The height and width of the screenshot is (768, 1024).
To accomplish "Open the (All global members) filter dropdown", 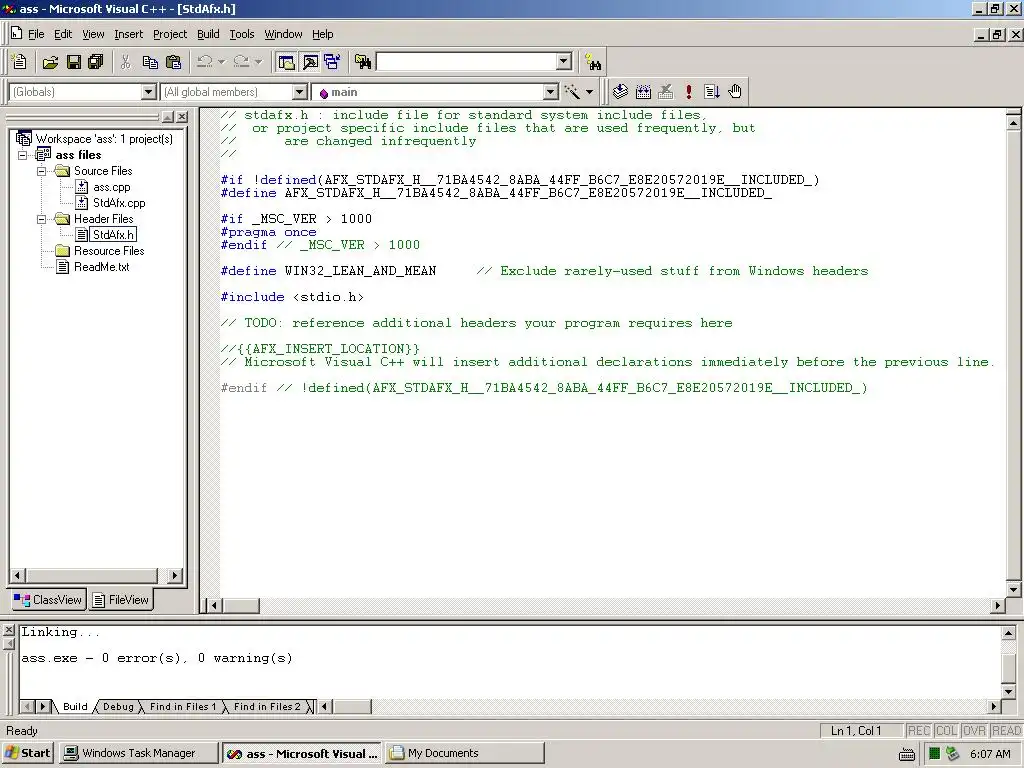I will pyautogui.click(x=299, y=92).
